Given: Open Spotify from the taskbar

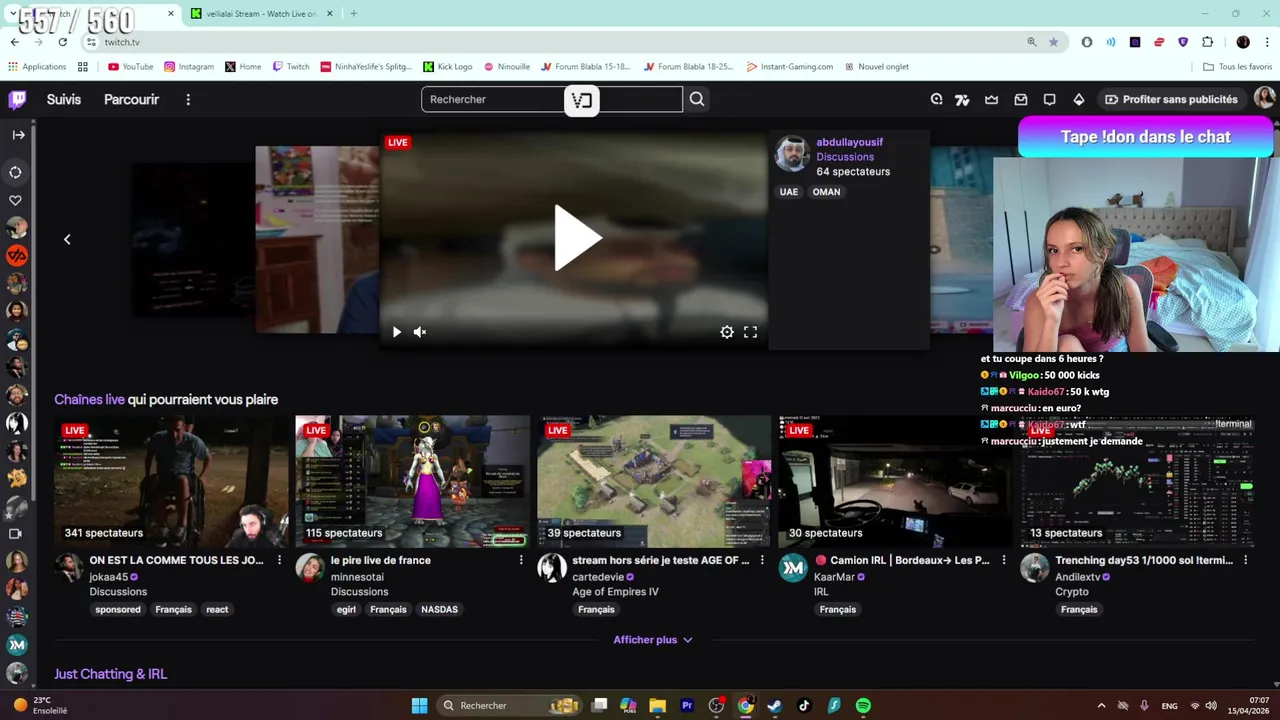Looking at the screenshot, I should [x=863, y=706].
